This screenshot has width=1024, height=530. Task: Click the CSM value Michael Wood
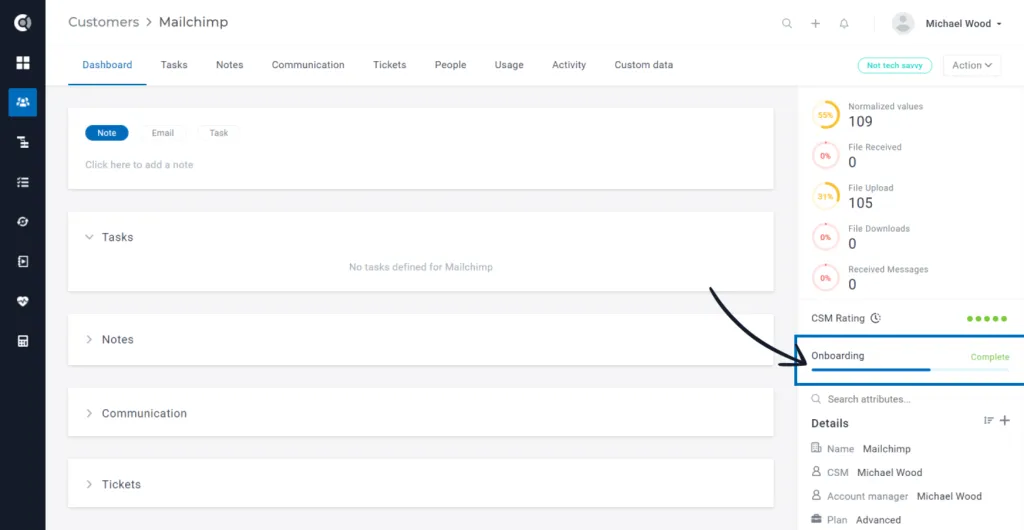pos(889,472)
